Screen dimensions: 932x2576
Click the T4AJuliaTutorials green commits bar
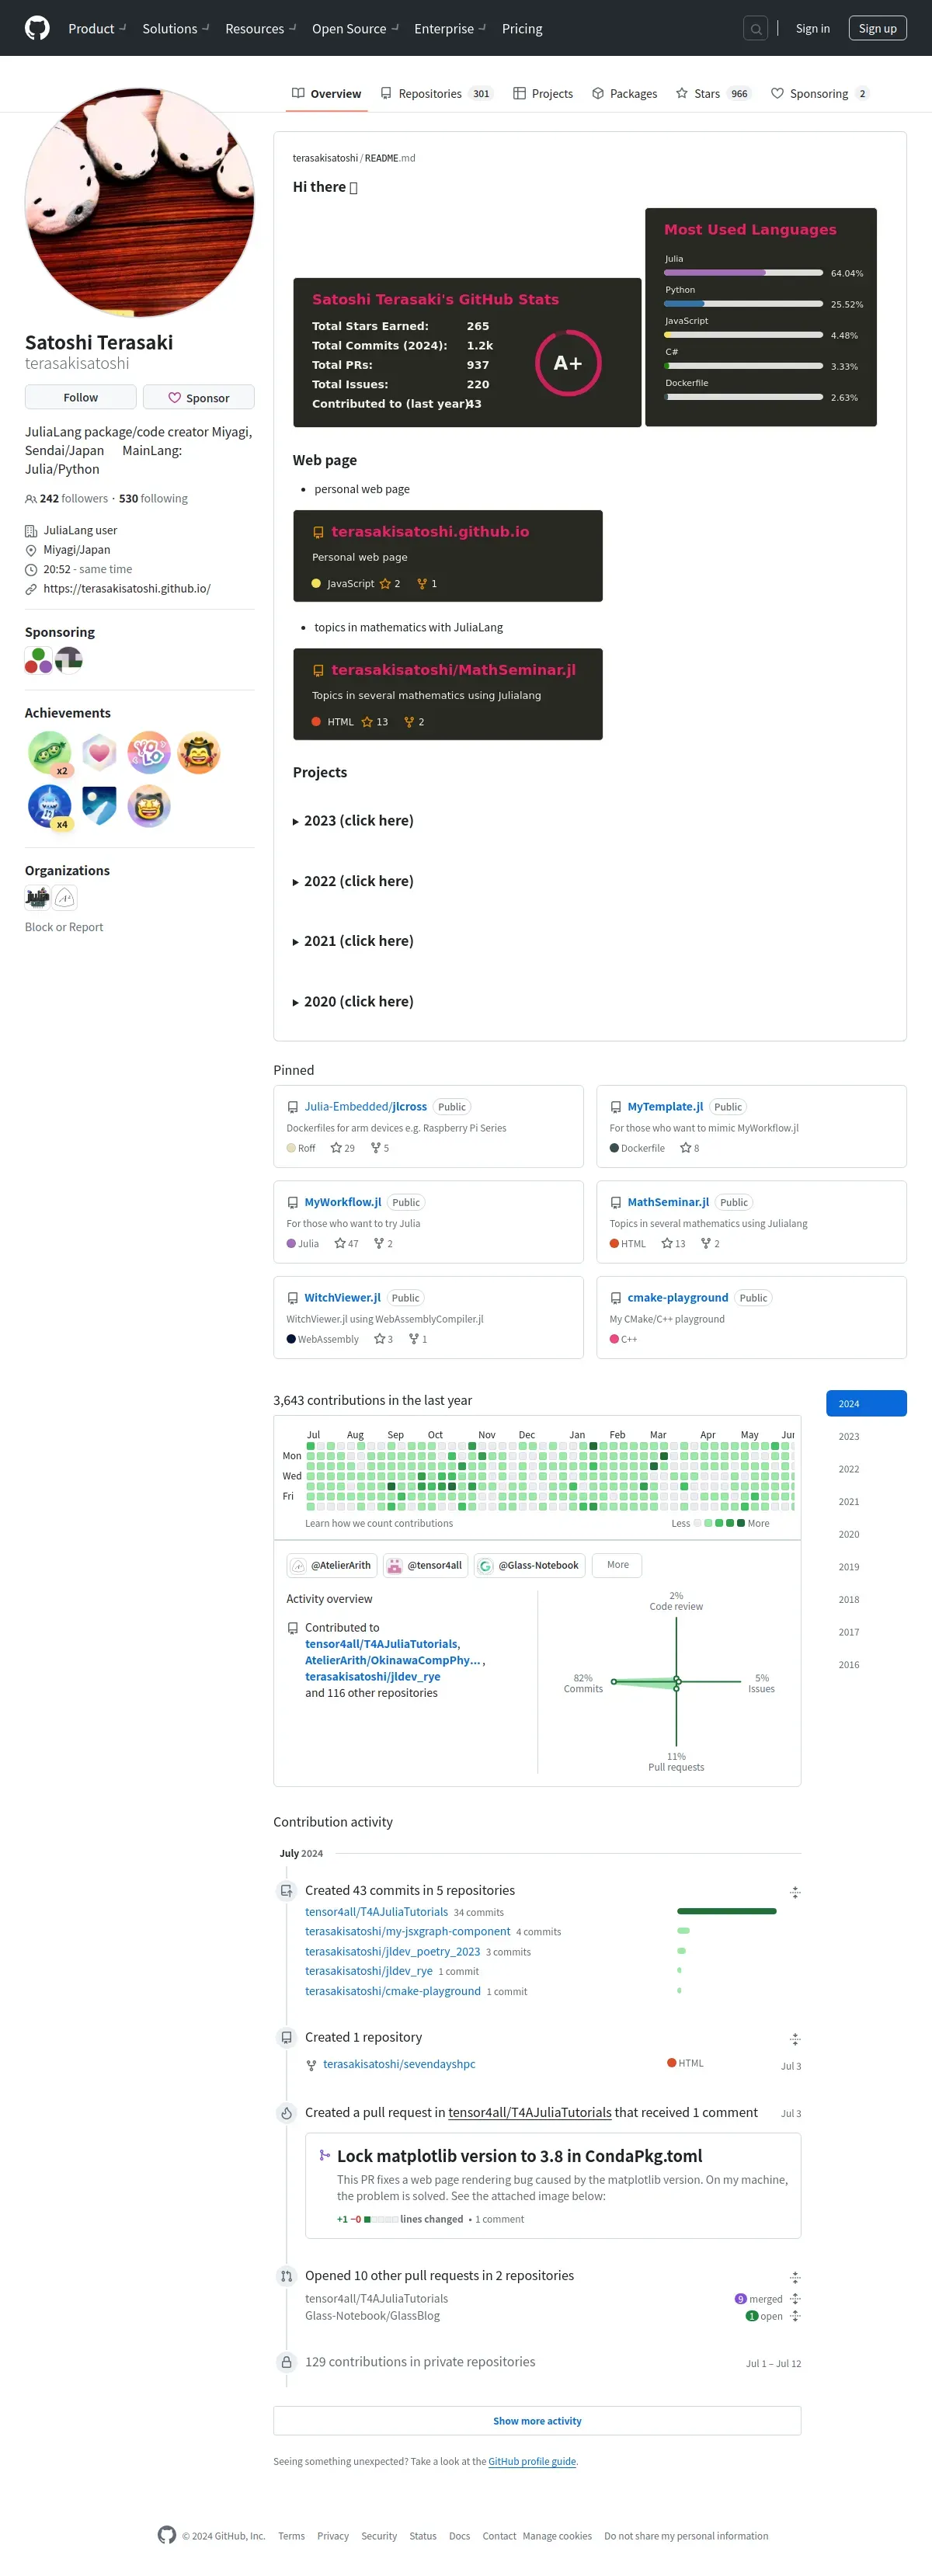click(x=727, y=1911)
